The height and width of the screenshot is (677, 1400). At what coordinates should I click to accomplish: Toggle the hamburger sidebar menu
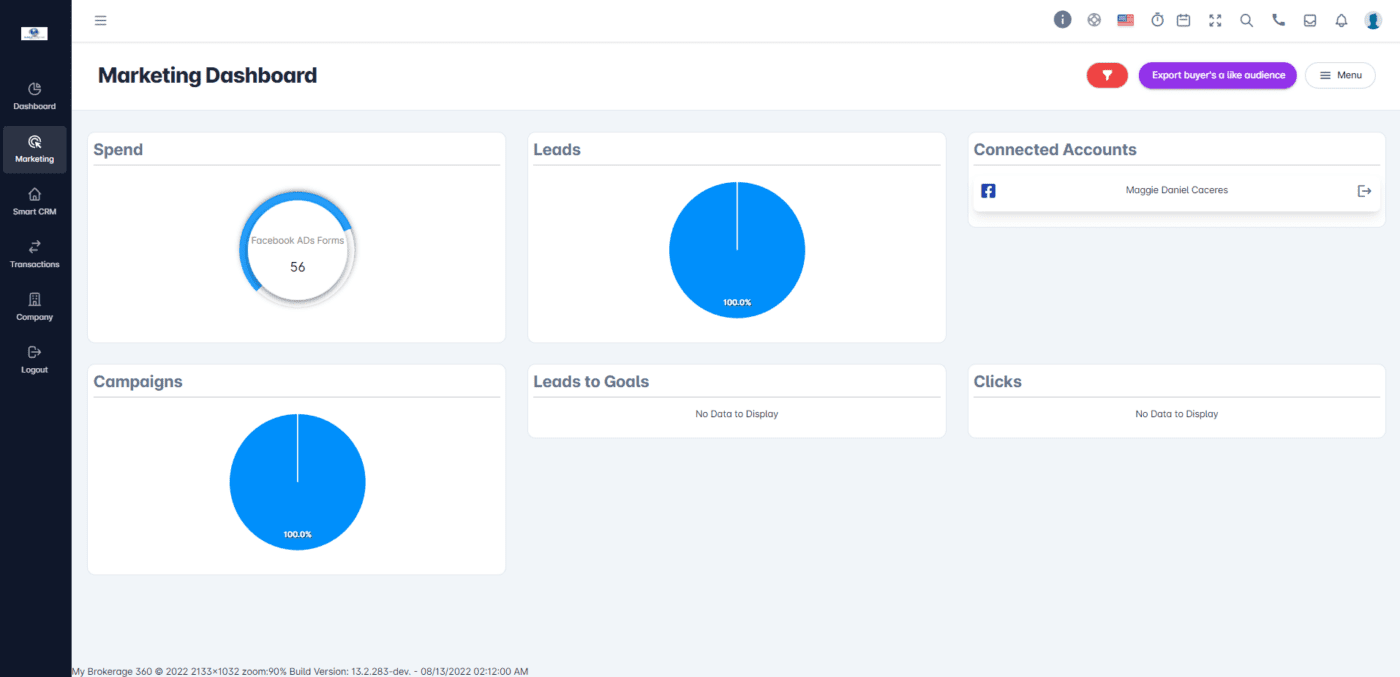pyautogui.click(x=100, y=20)
